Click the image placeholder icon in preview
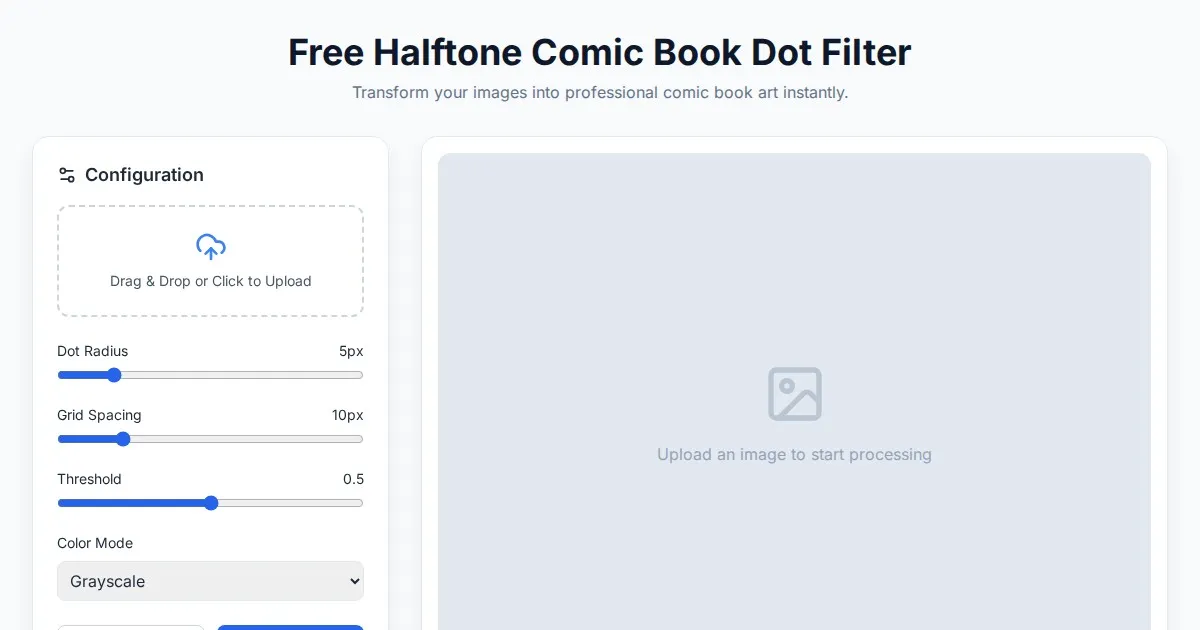Screen dimensions: 1200x630 click(794, 393)
